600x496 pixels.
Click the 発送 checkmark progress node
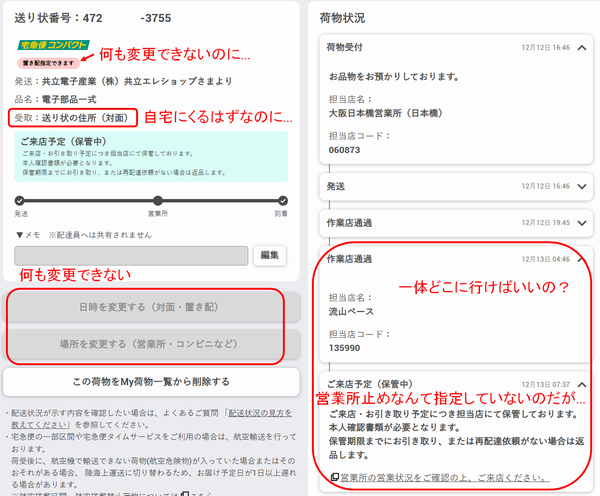[21, 200]
